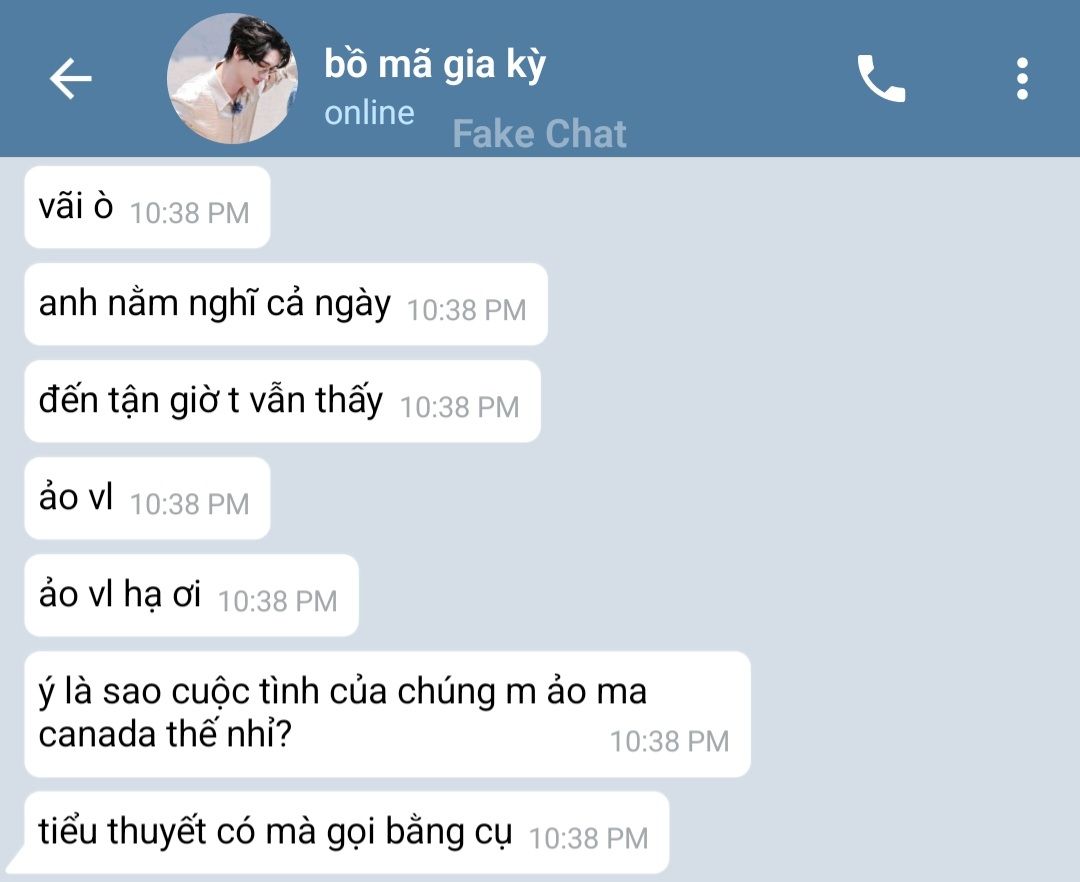Go back using the left arrow
The height and width of the screenshot is (882, 1080).
point(70,78)
